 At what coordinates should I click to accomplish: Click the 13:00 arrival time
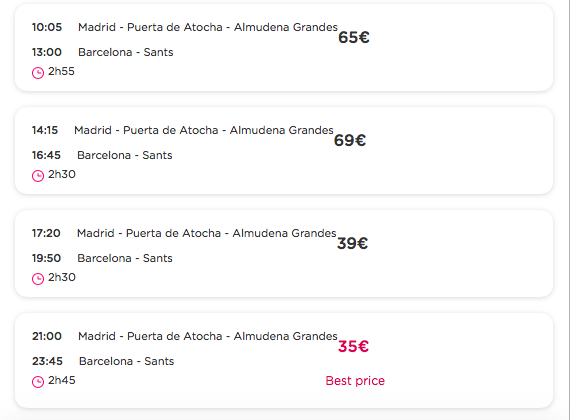click(x=47, y=52)
